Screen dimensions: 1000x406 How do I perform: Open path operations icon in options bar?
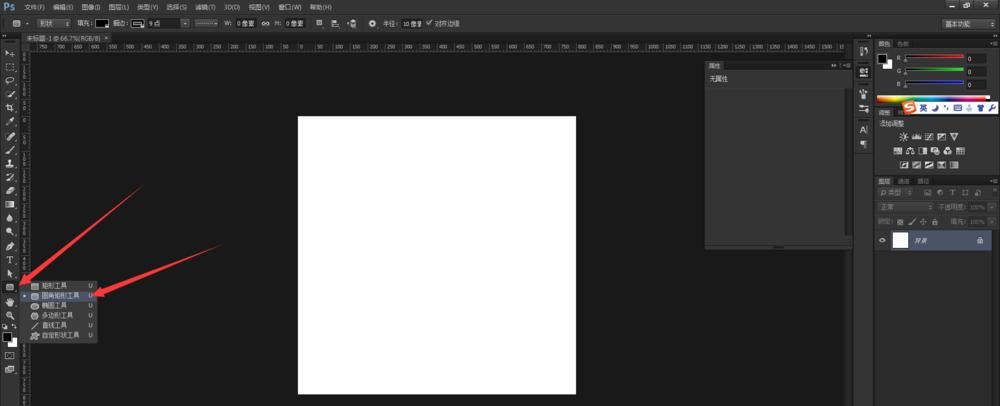pyautogui.click(x=320, y=24)
